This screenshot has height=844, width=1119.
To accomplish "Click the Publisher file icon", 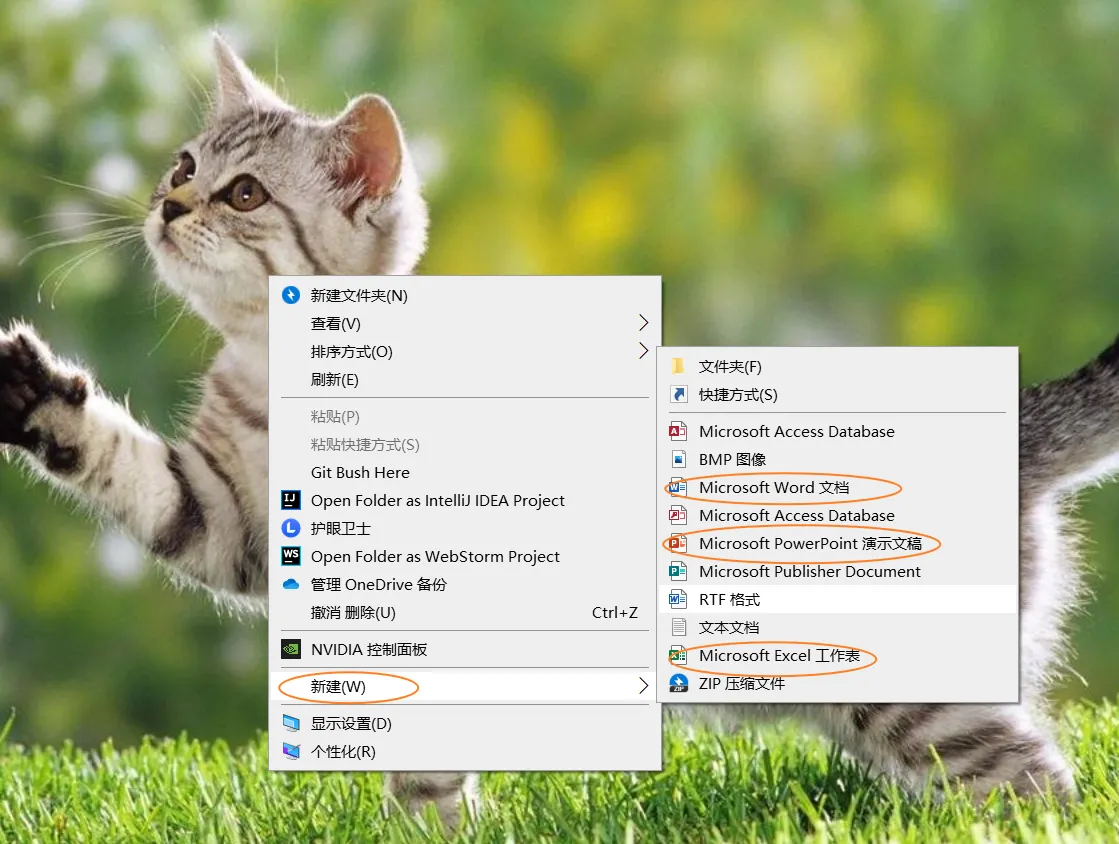I will tap(678, 571).
